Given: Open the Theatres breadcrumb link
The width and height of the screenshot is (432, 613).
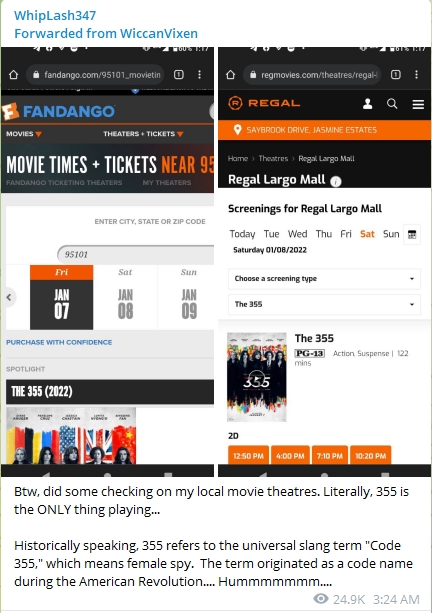Looking at the screenshot, I should tap(273, 158).
